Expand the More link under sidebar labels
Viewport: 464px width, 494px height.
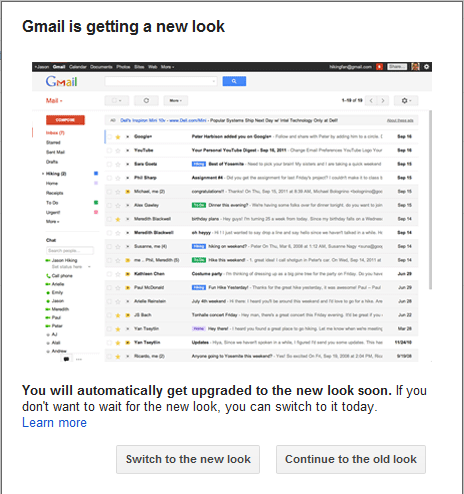coord(53,222)
